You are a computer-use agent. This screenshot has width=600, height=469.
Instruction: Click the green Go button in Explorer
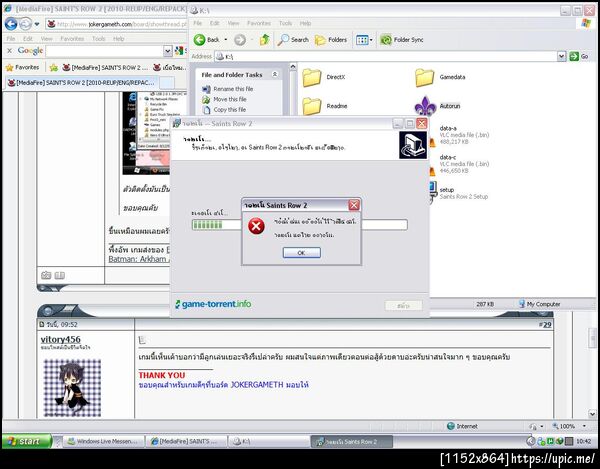[x=579, y=57]
